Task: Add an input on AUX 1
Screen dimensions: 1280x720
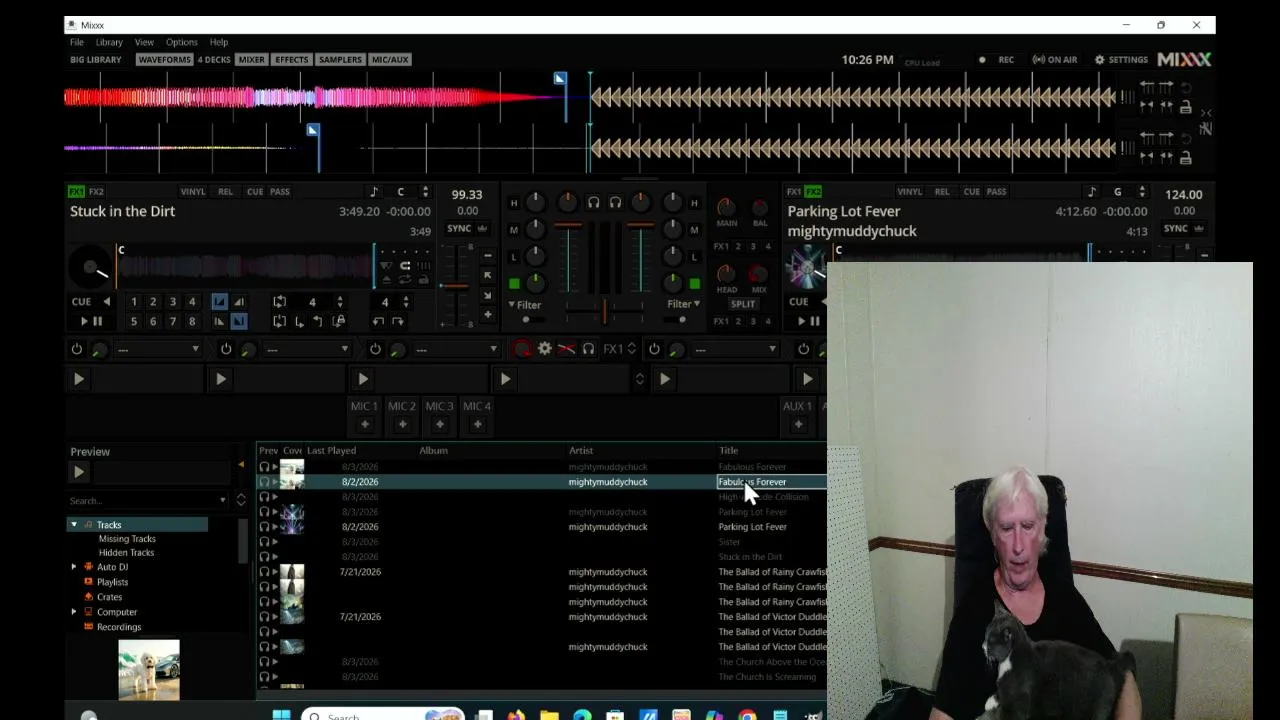Action: click(798, 425)
